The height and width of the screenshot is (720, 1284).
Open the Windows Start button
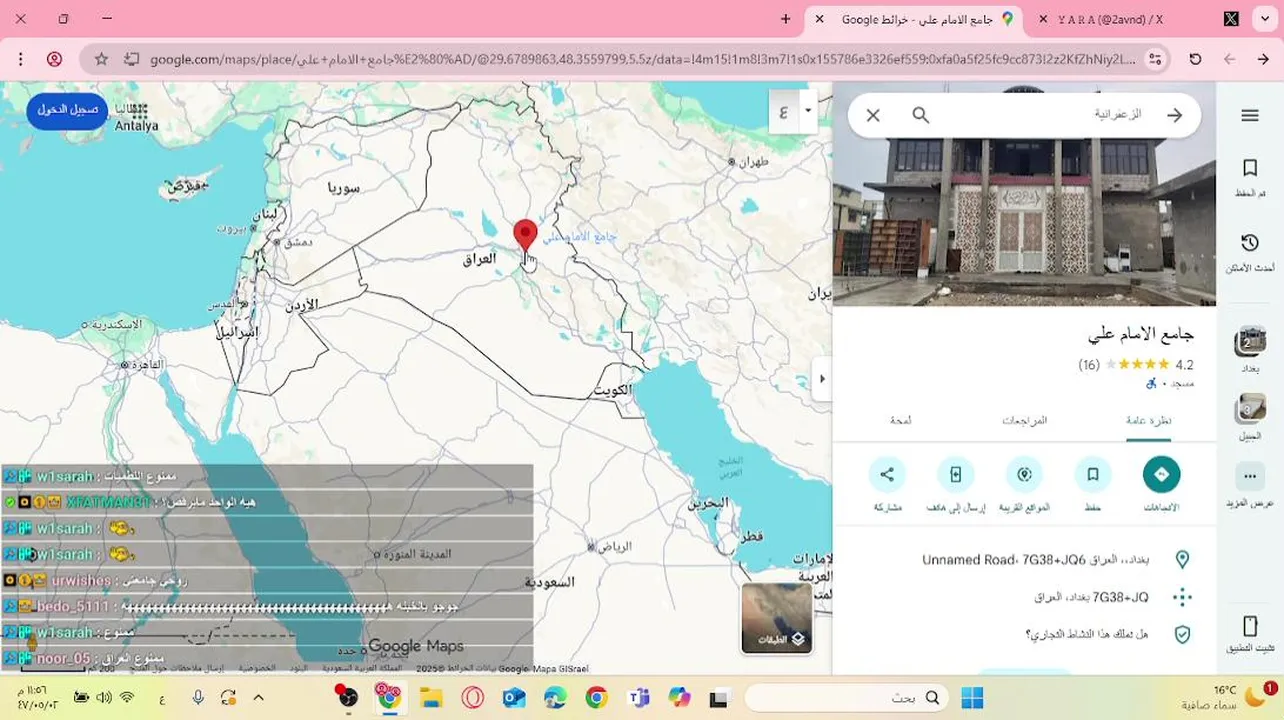[x=971, y=697]
